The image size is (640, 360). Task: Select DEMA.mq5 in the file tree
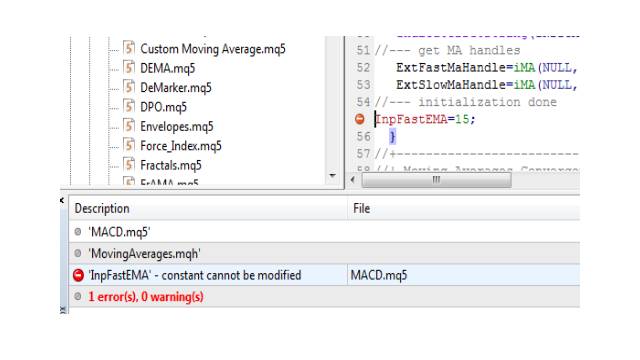click(x=167, y=68)
